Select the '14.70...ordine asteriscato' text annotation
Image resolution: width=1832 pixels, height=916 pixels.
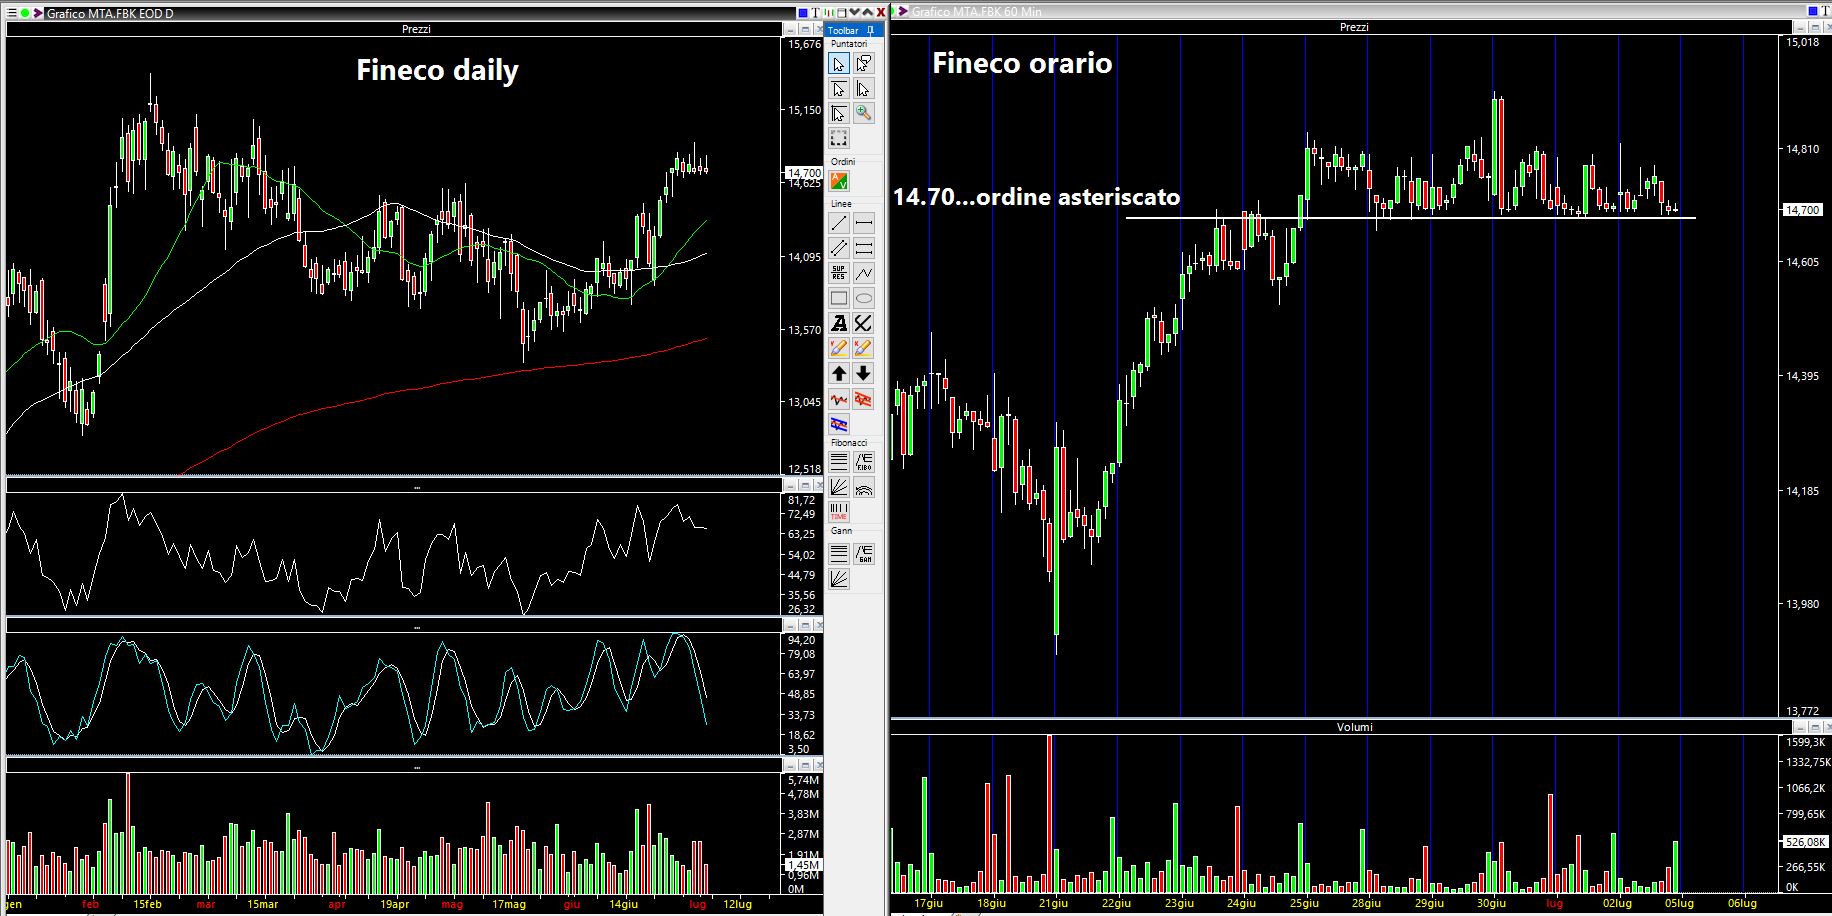point(1036,197)
